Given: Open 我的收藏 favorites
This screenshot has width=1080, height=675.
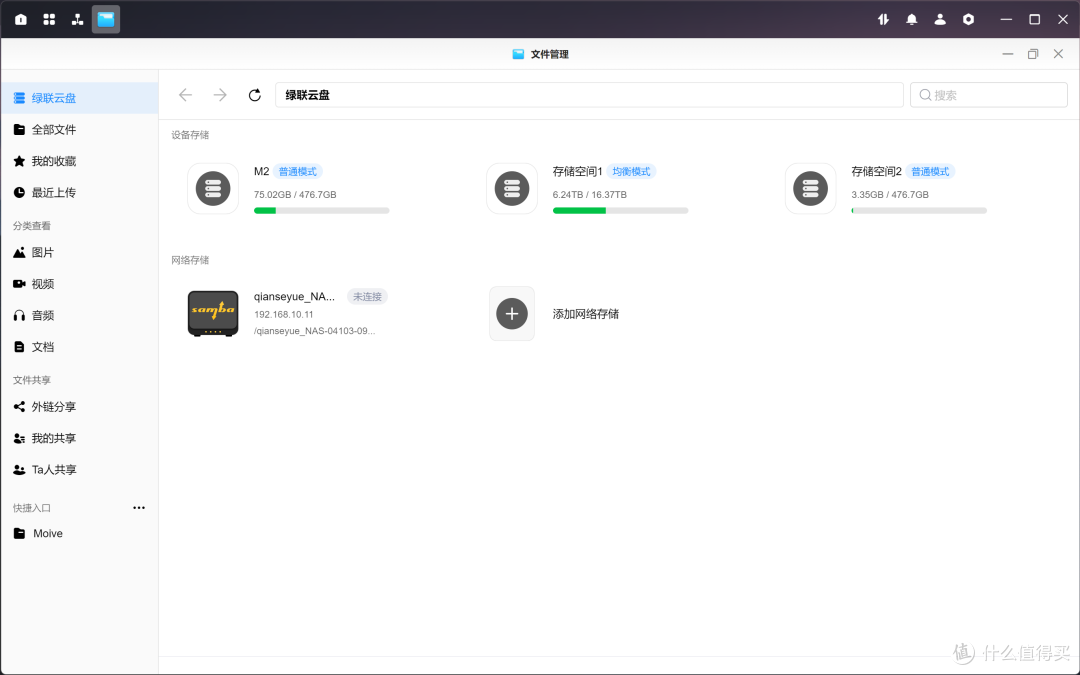Looking at the screenshot, I should coord(79,161).
